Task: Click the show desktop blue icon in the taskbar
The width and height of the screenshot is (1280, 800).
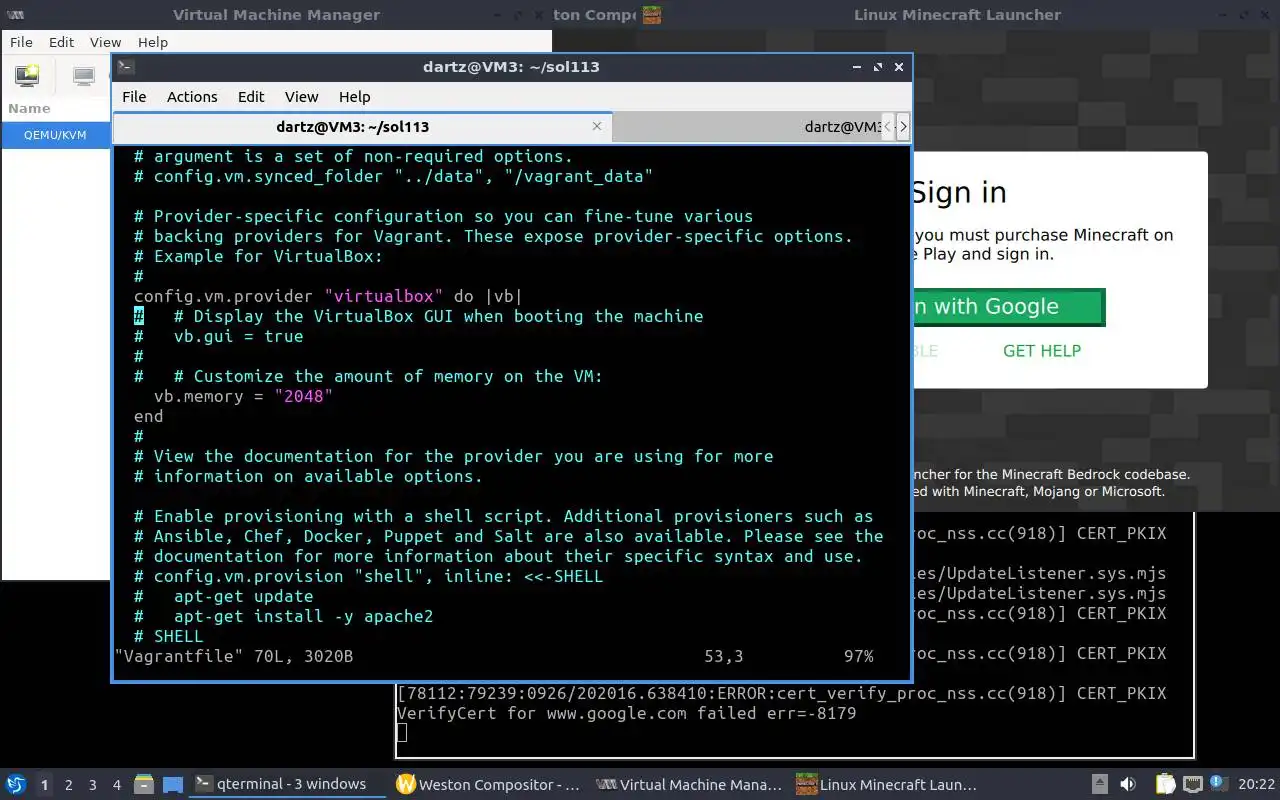Action: 173,785
